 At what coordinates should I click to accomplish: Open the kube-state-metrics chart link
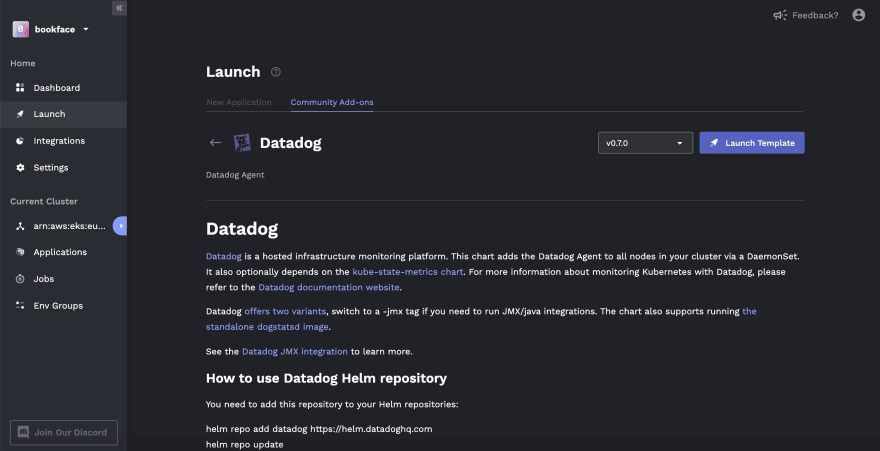407,272
